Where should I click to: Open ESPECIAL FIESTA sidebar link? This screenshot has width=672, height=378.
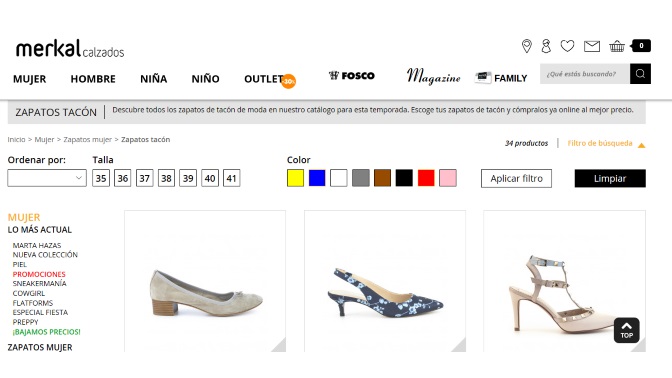(40, 312)
